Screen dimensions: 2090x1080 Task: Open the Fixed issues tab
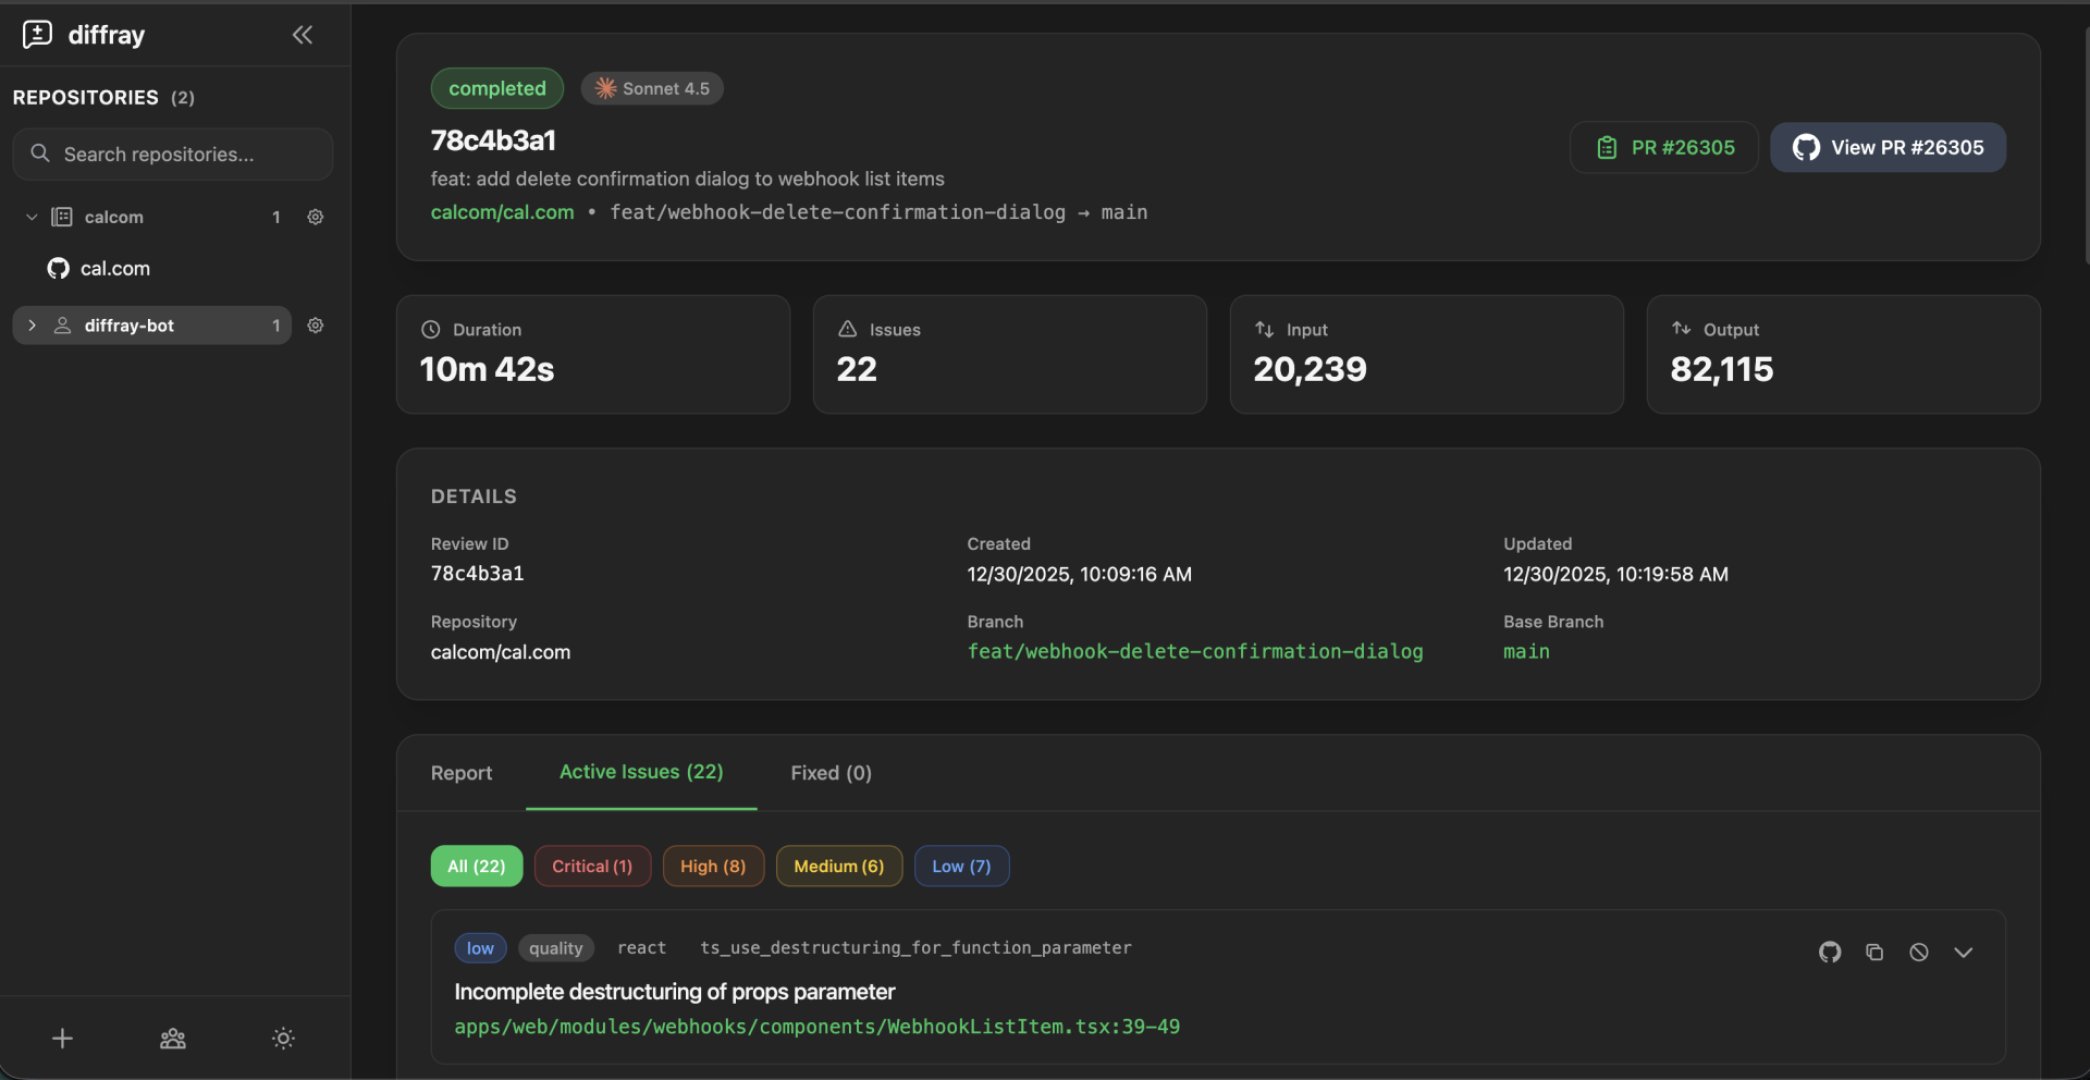point(829,772)
